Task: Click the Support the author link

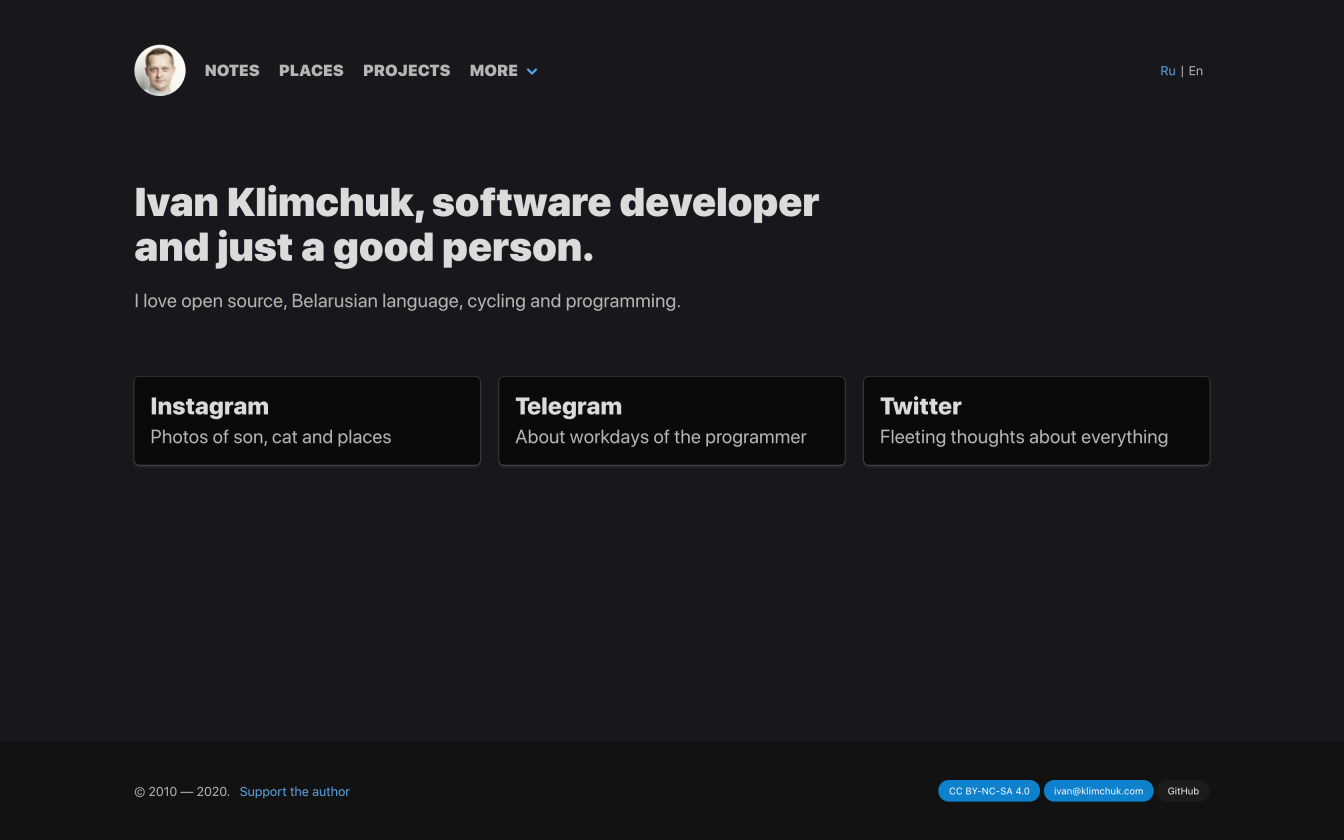Action: click(294, 791)
